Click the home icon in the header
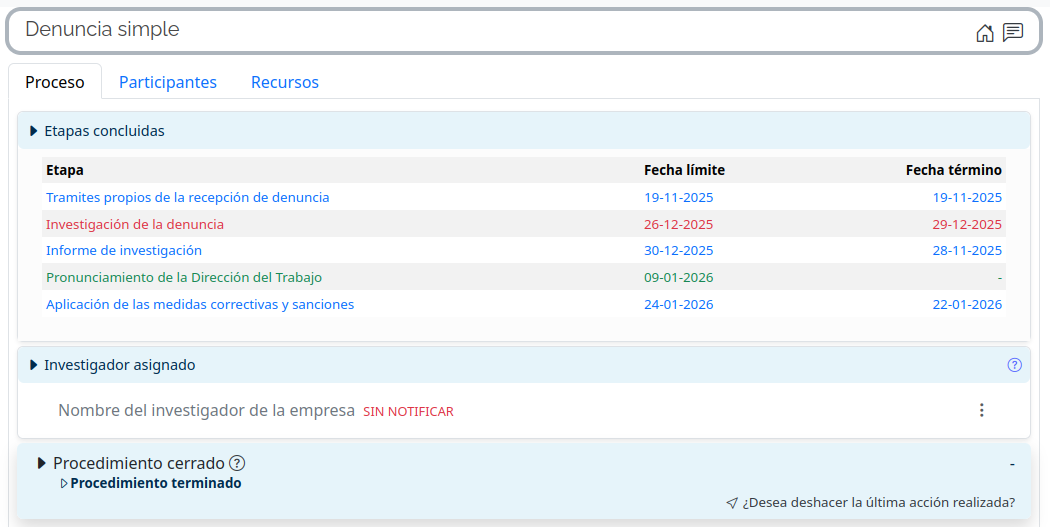 pos(984,33)
